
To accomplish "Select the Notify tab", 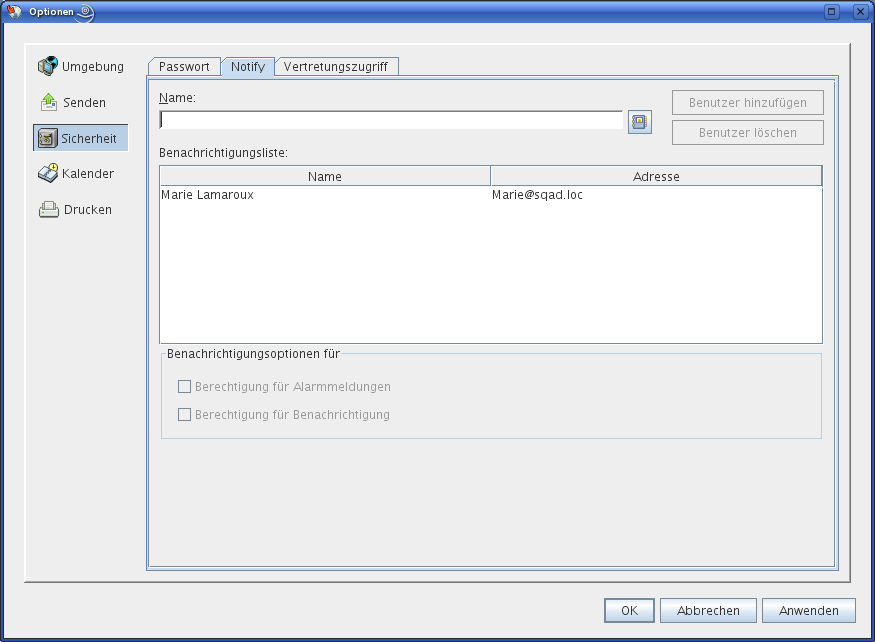I will click(x=247, y=66).
